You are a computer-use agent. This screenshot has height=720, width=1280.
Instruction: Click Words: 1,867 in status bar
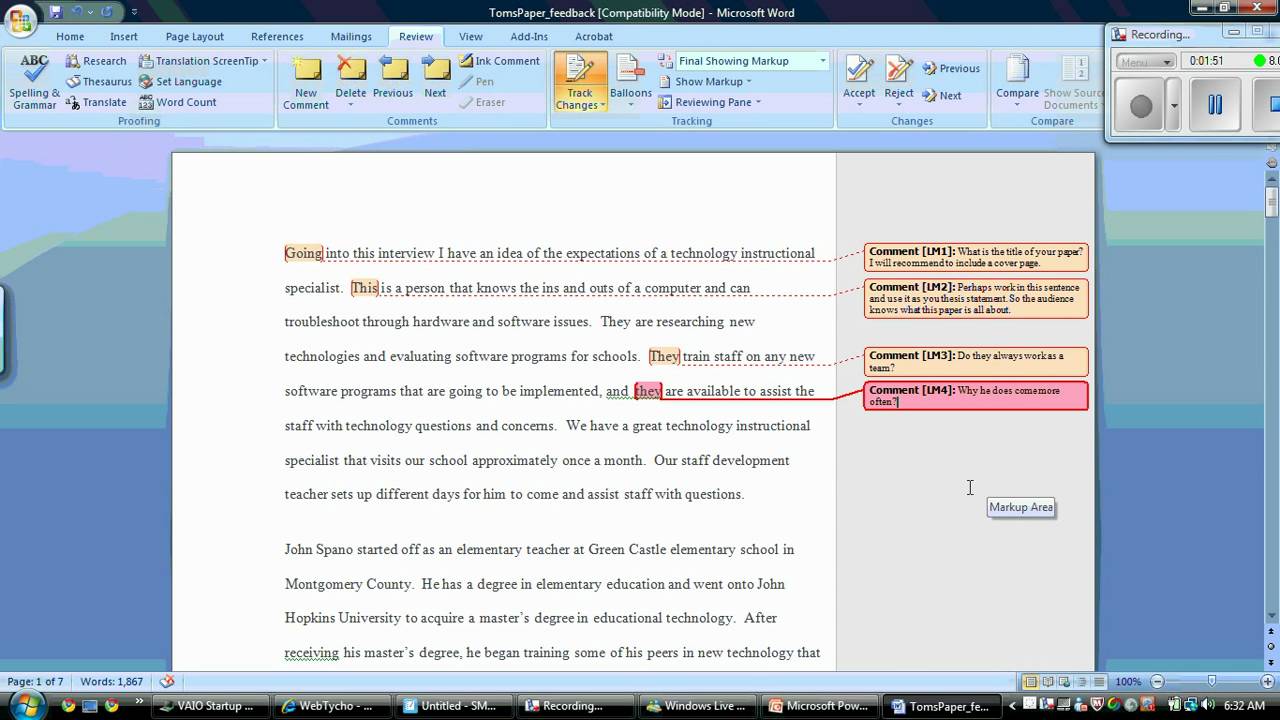(113, 681)
